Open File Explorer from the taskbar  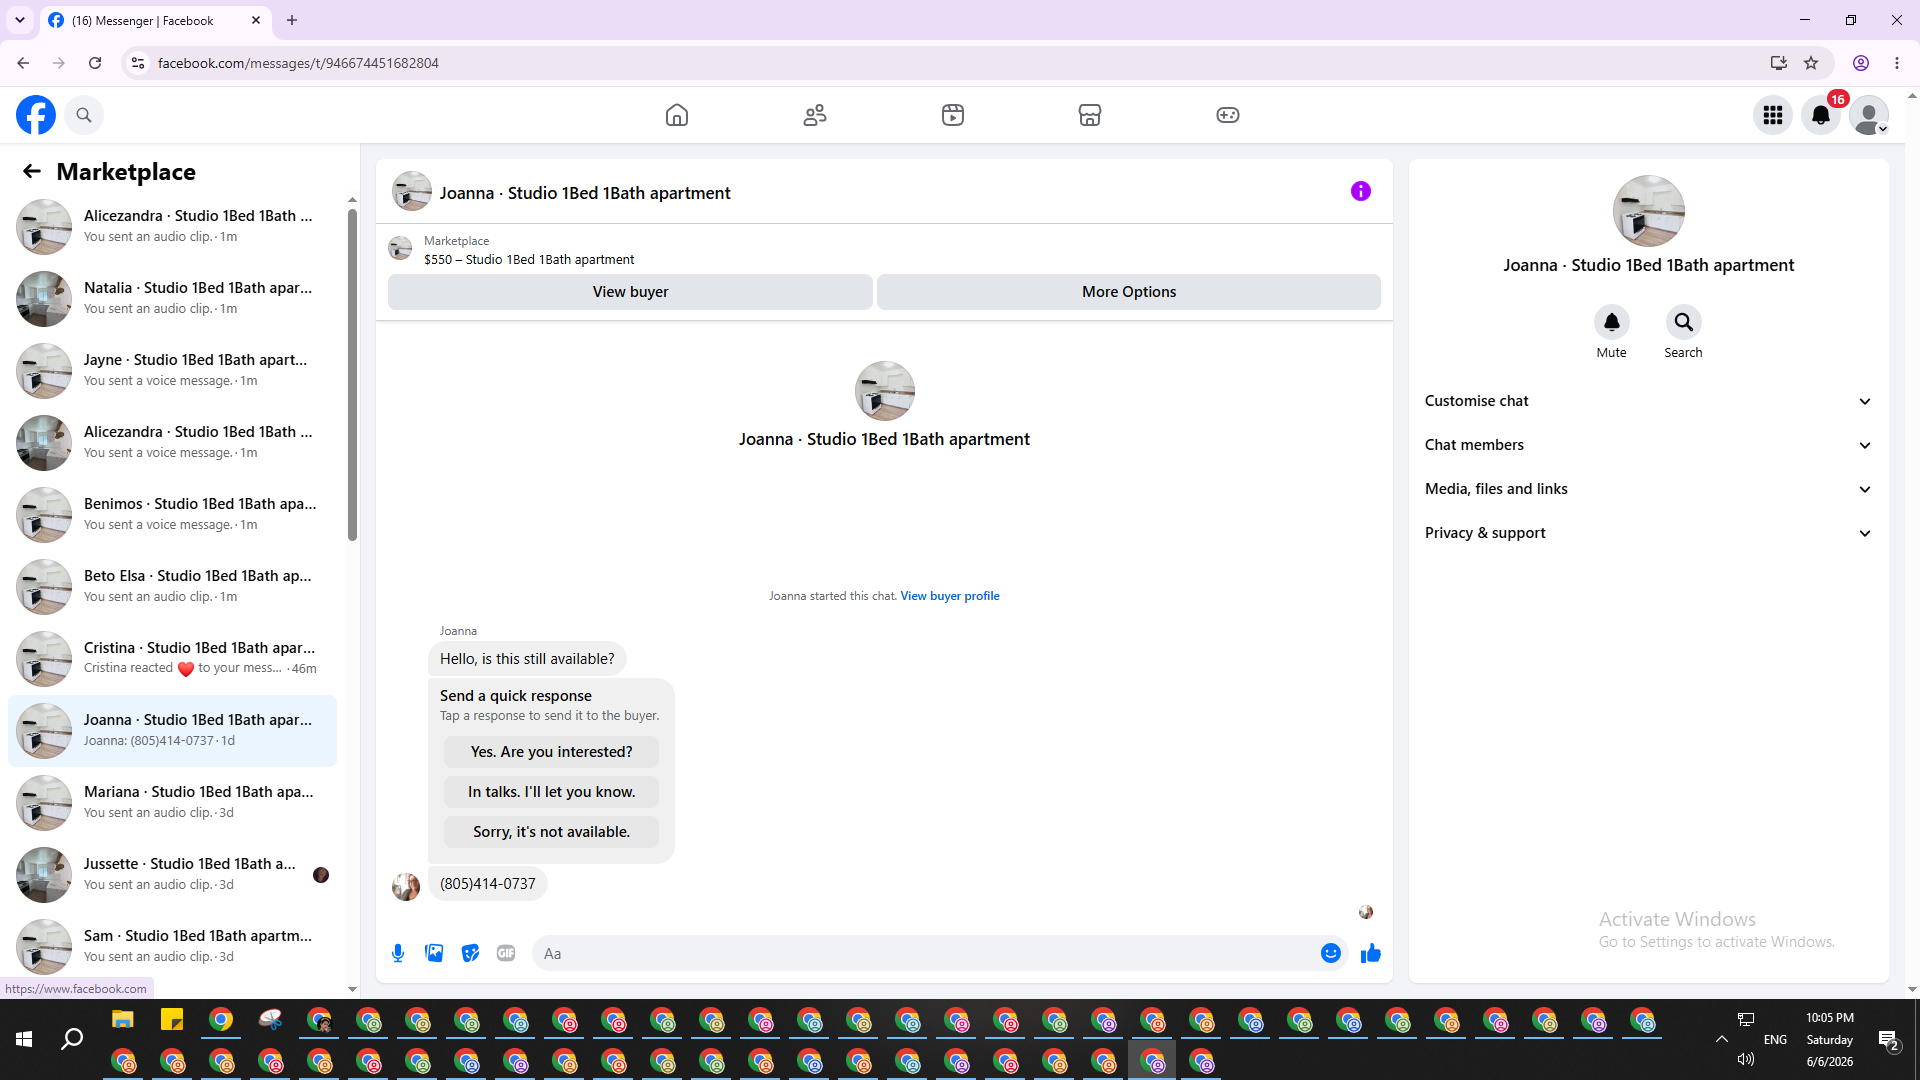point(122,1020)
